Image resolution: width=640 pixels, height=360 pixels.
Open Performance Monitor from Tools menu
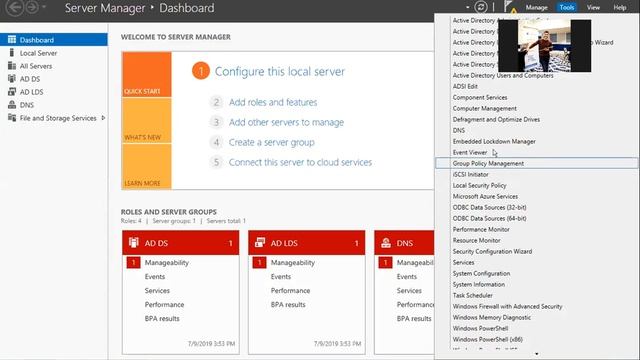481,229
